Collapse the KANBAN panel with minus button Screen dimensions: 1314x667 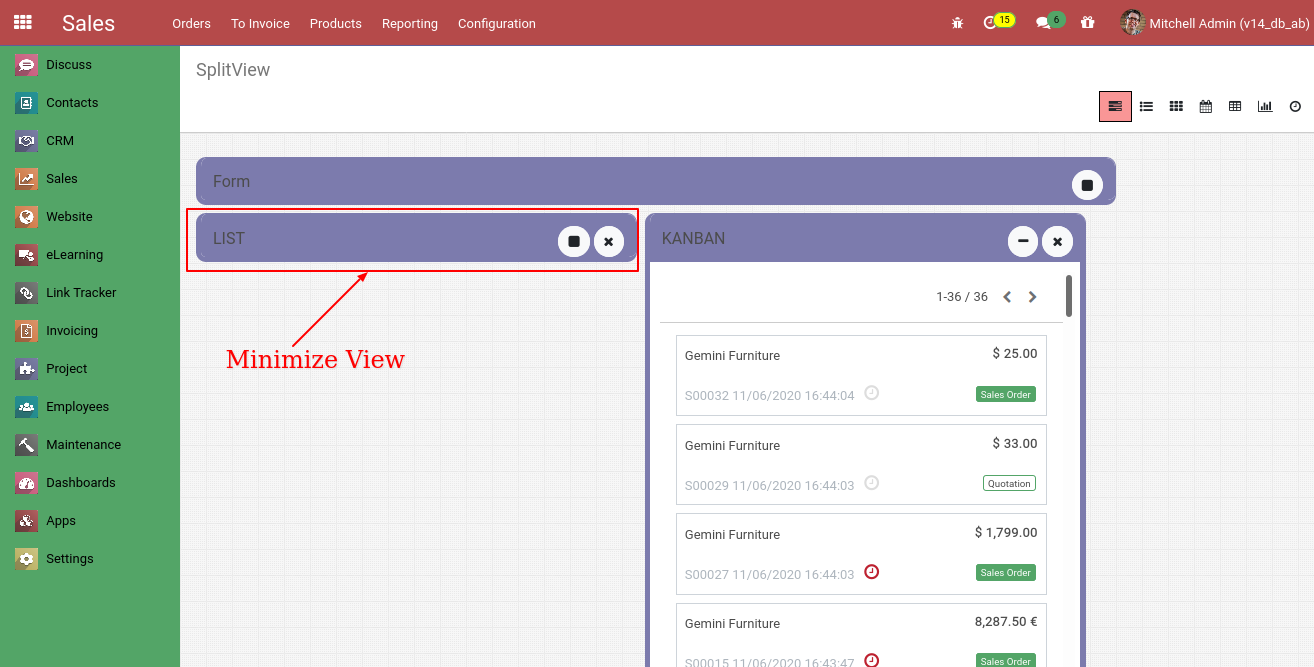[x=1022, y=241]
